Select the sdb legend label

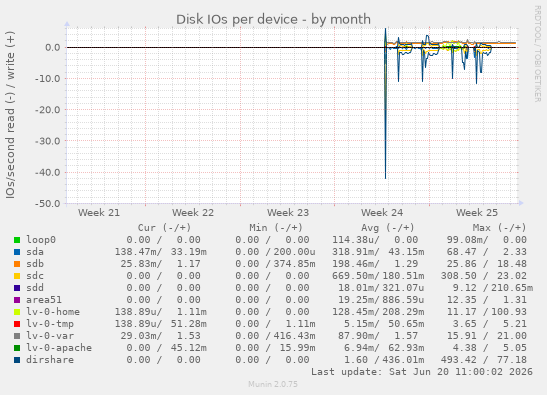point(35,264)
